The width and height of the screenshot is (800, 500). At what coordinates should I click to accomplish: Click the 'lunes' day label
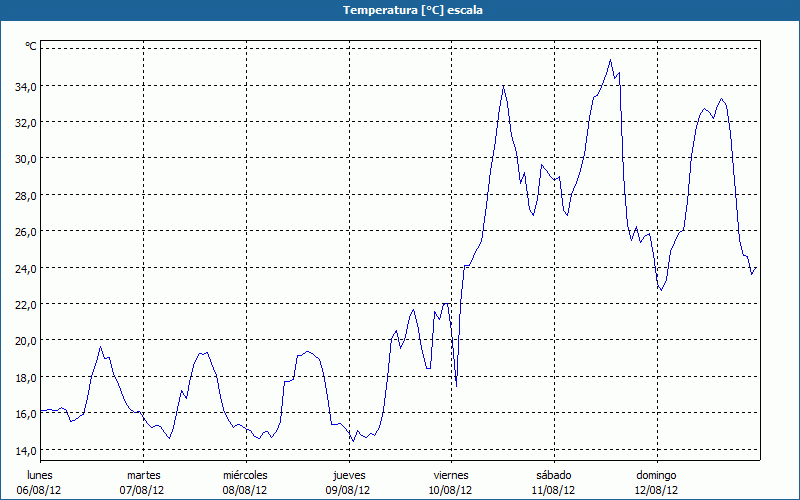pos(40,475)
